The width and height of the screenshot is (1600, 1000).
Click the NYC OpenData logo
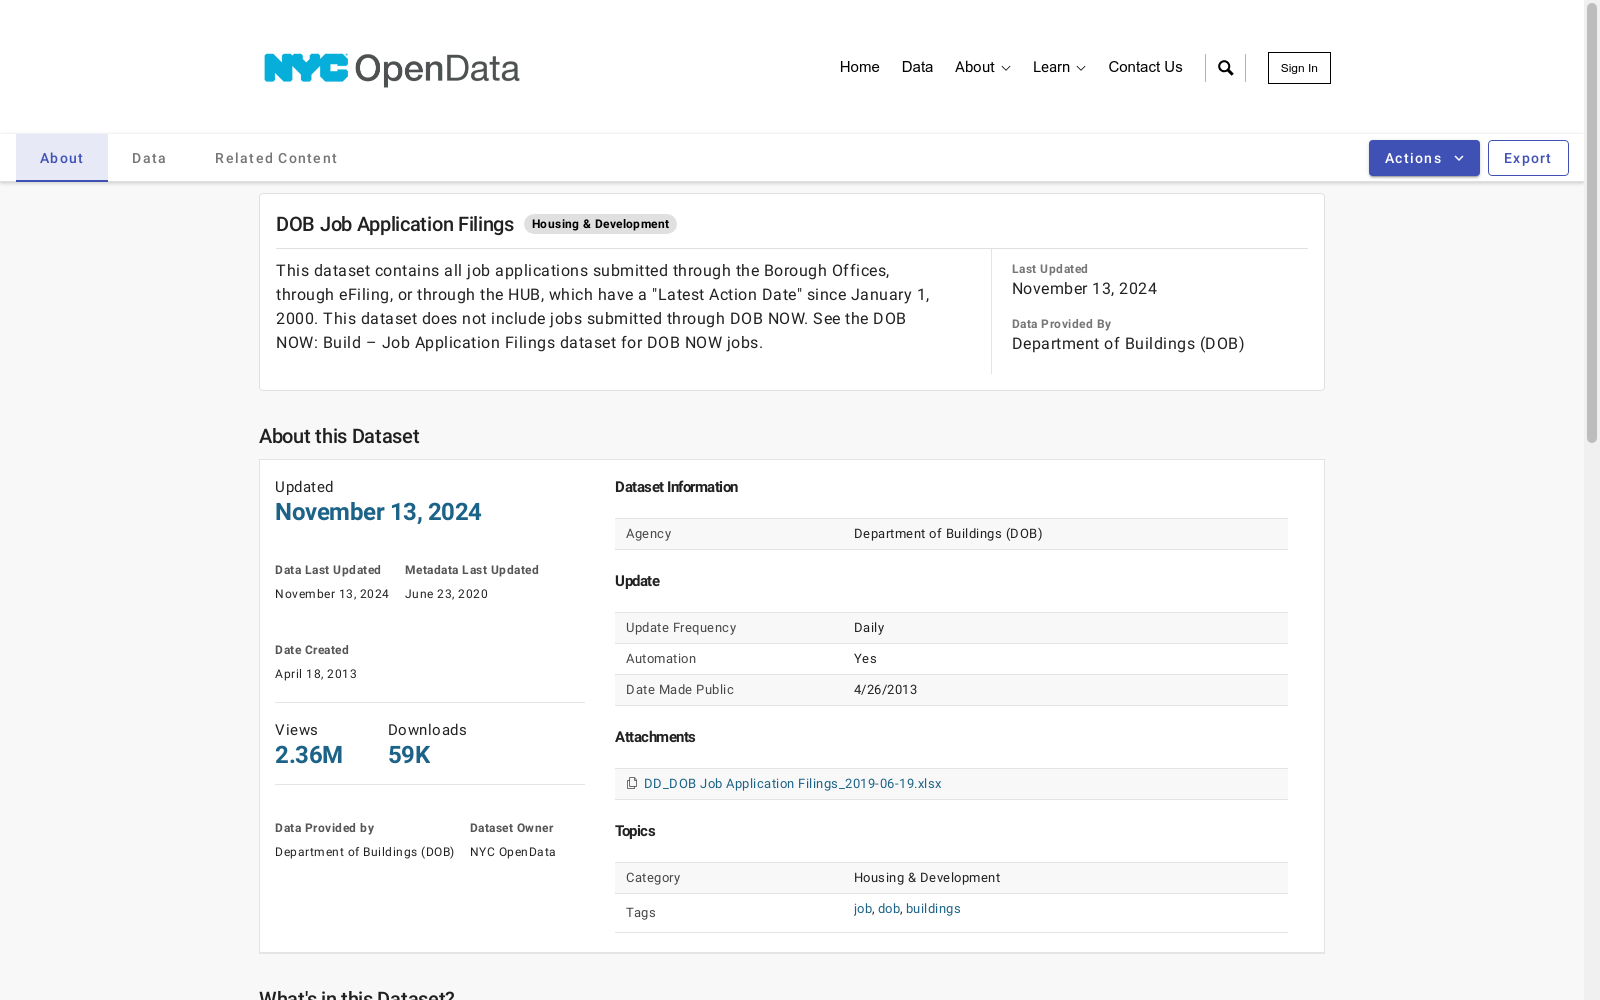pyautogui.click(x=391, y=69)
